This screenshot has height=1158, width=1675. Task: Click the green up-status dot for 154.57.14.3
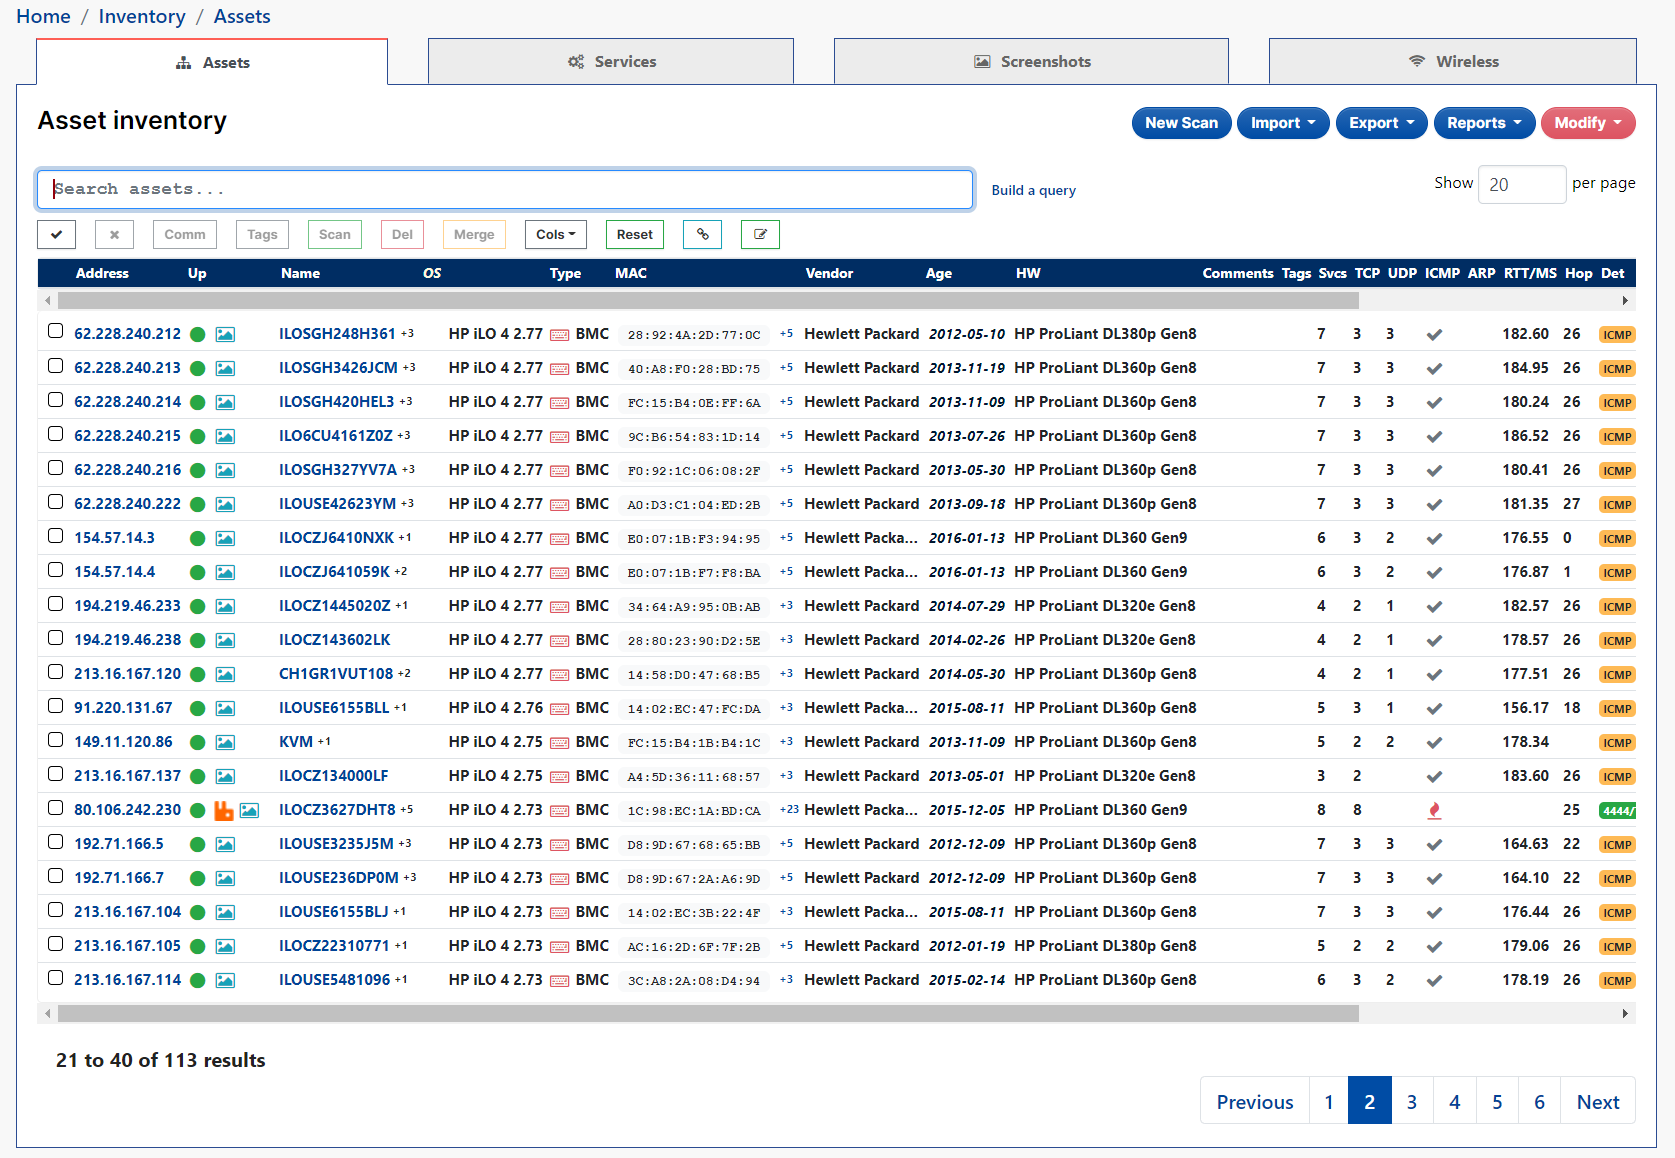pos(197,537)
